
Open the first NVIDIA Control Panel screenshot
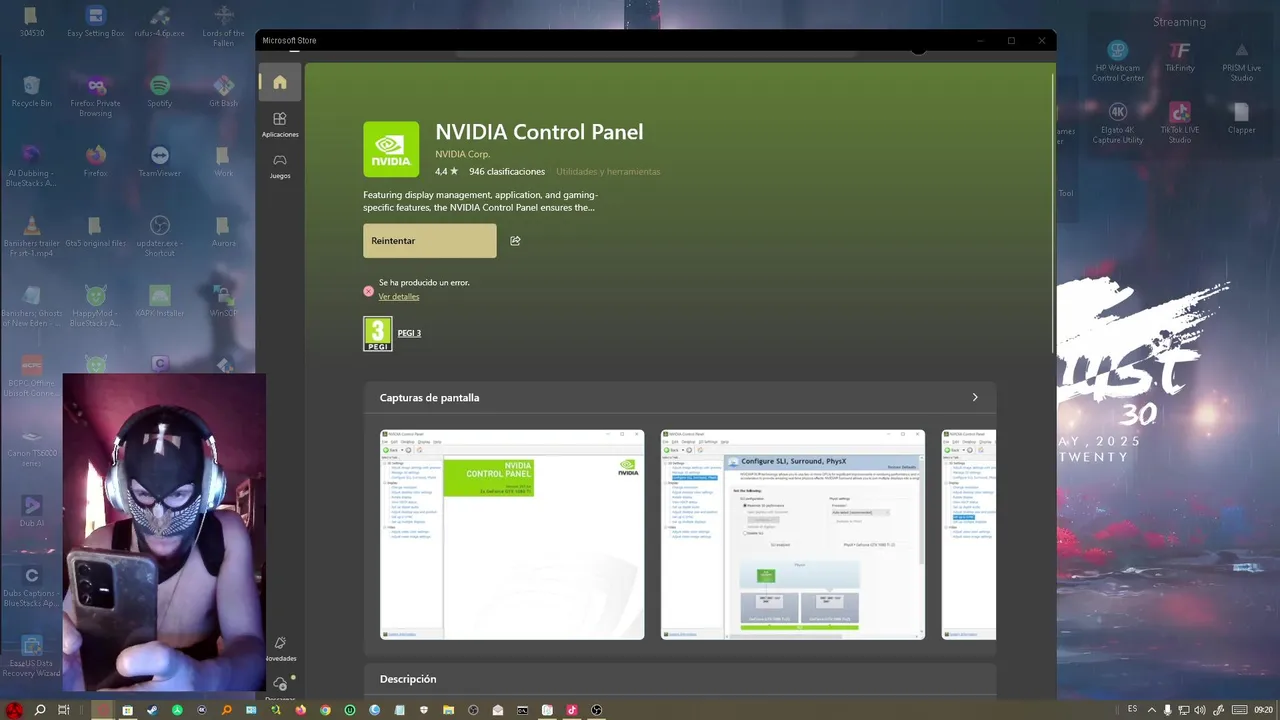(512, 535)
